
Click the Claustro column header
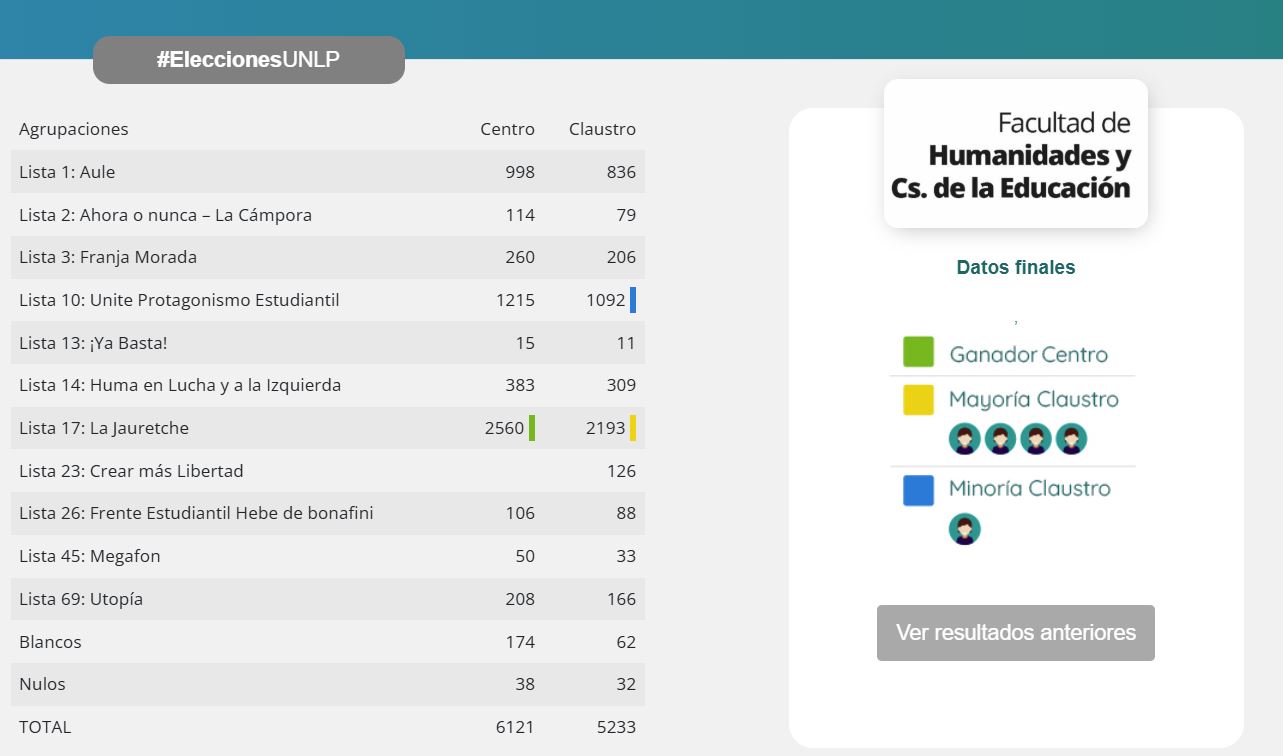click(x=602, y=129)
